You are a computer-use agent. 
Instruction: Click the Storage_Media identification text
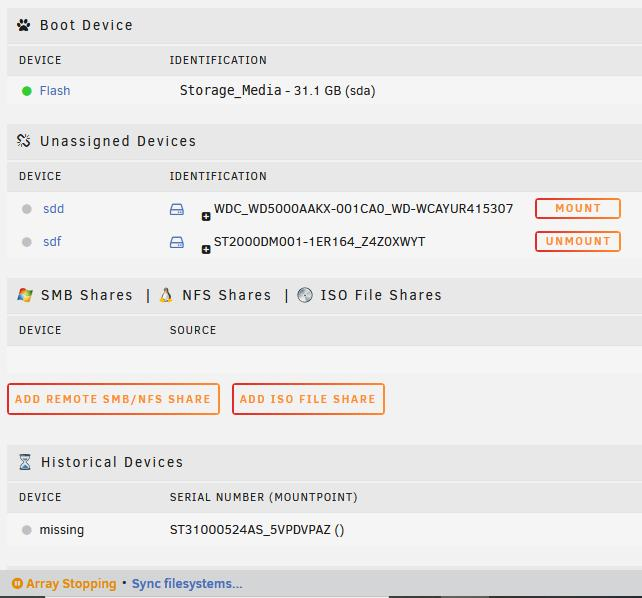click(231, 90)
